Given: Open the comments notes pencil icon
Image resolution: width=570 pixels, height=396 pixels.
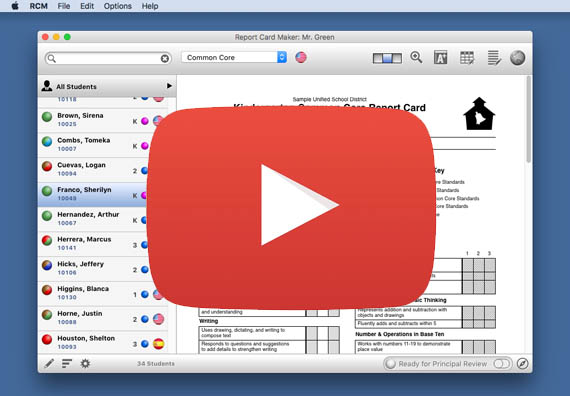Looking at the screenshot, I should click(494, 58).
